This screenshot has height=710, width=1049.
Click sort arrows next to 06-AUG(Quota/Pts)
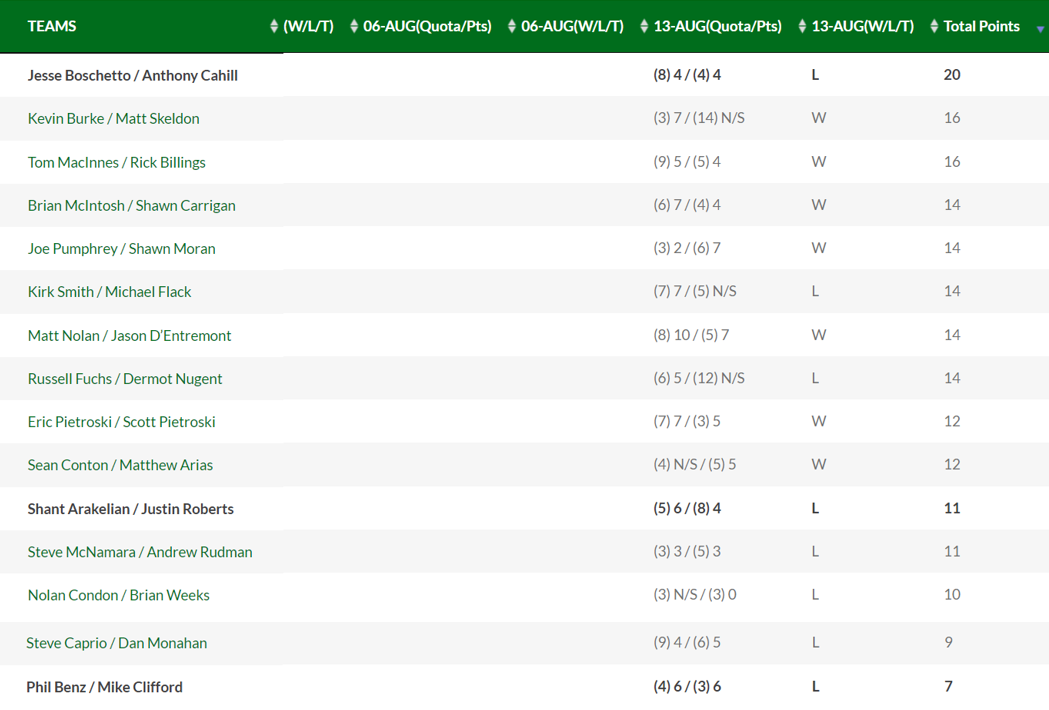354,27
